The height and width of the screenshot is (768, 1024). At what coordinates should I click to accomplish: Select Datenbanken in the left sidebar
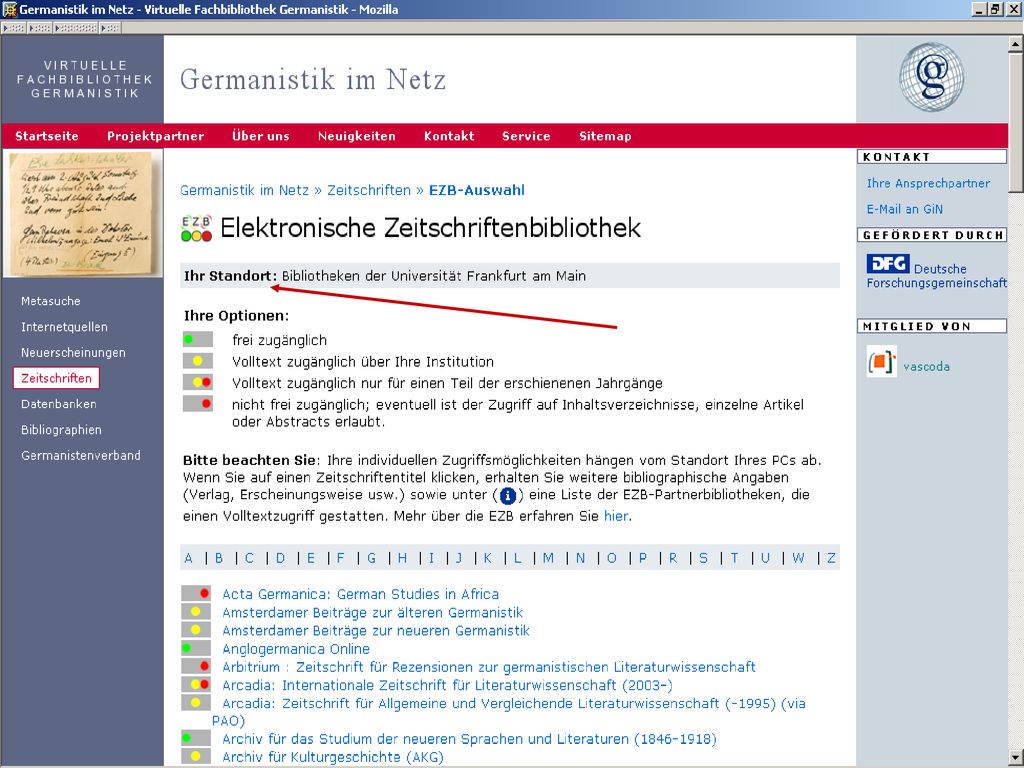[59, 404]
